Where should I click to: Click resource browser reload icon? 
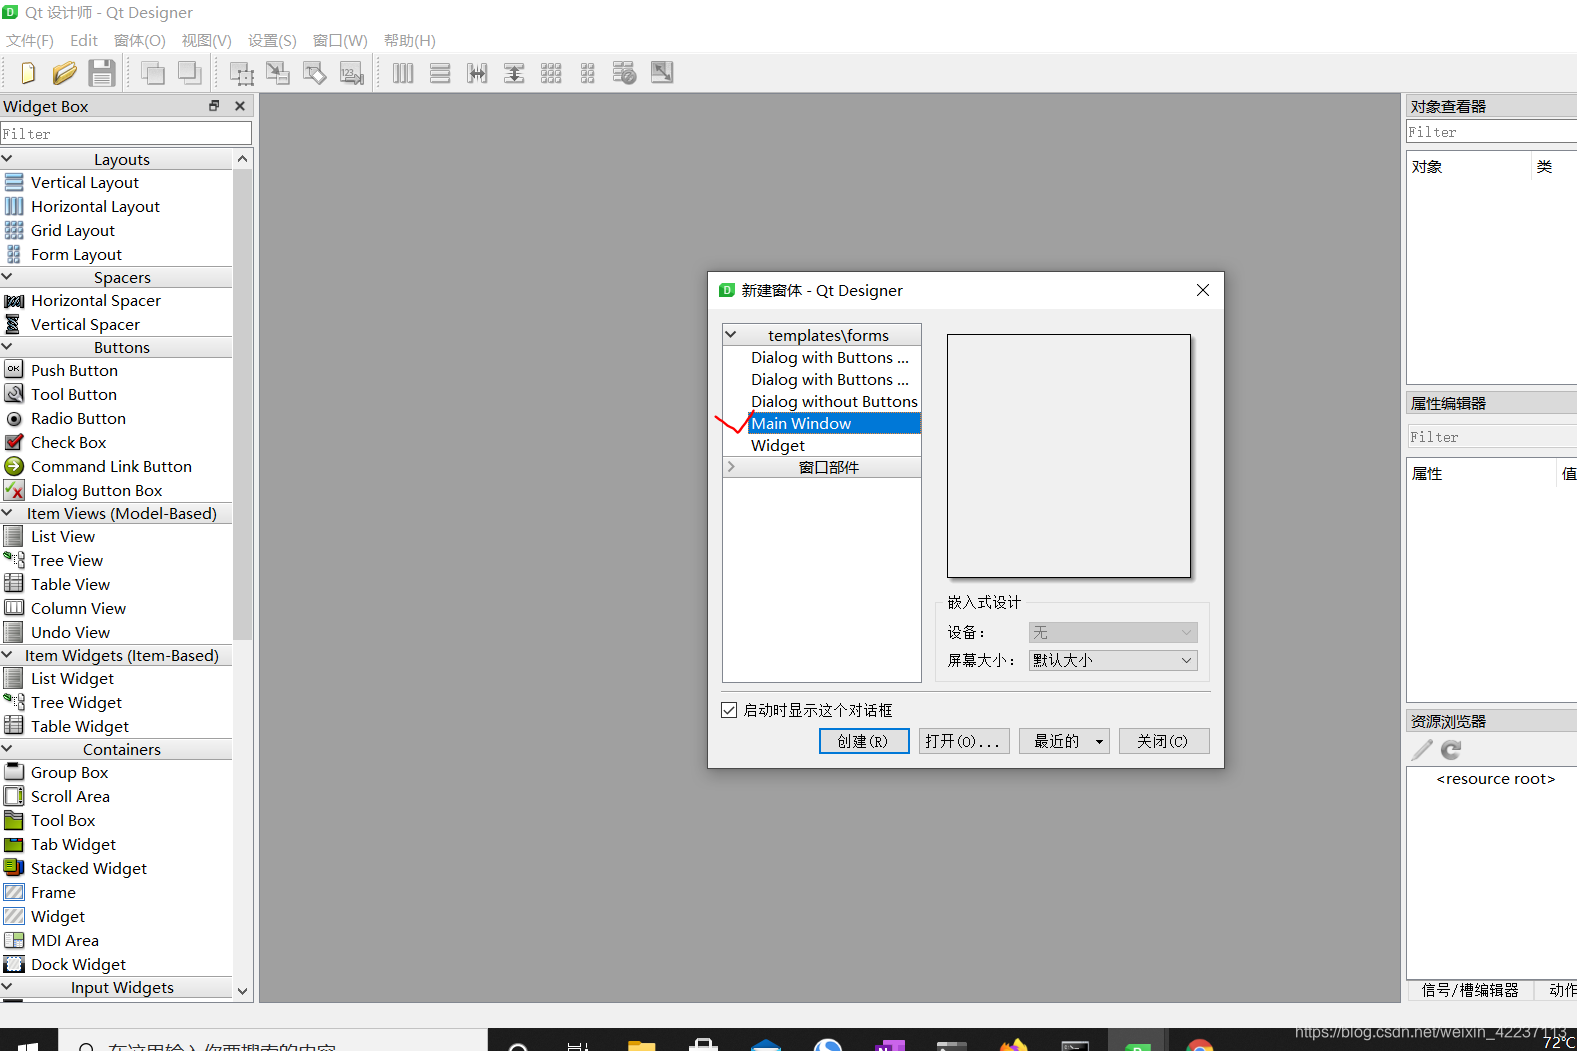point(1451,750)
